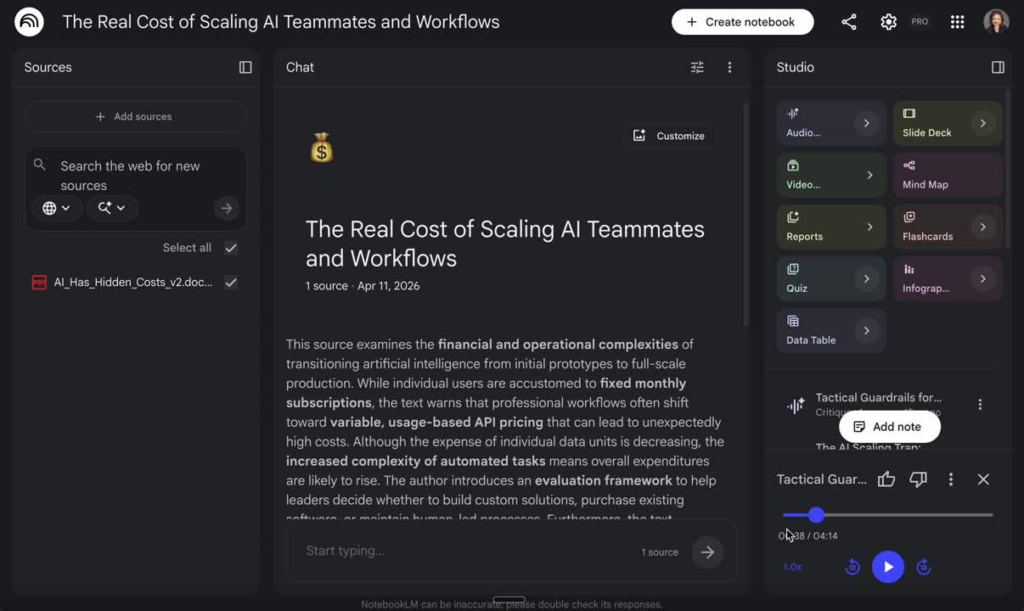Click Create notebook button
Viewport: 1024px width, 611px height.
click(742, 22)
